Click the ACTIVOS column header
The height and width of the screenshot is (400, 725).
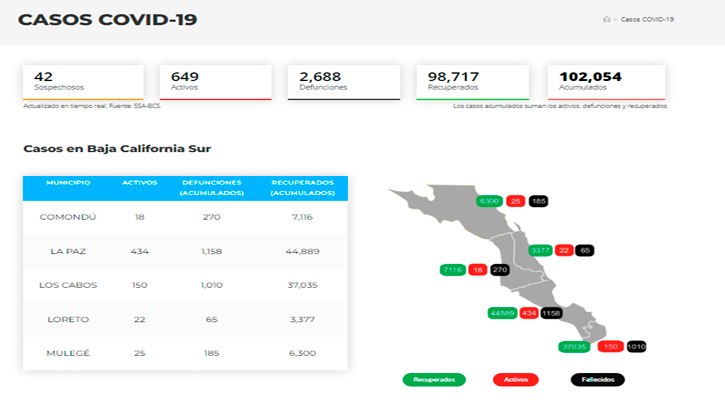pyautogui.click(x=140, y=183)
